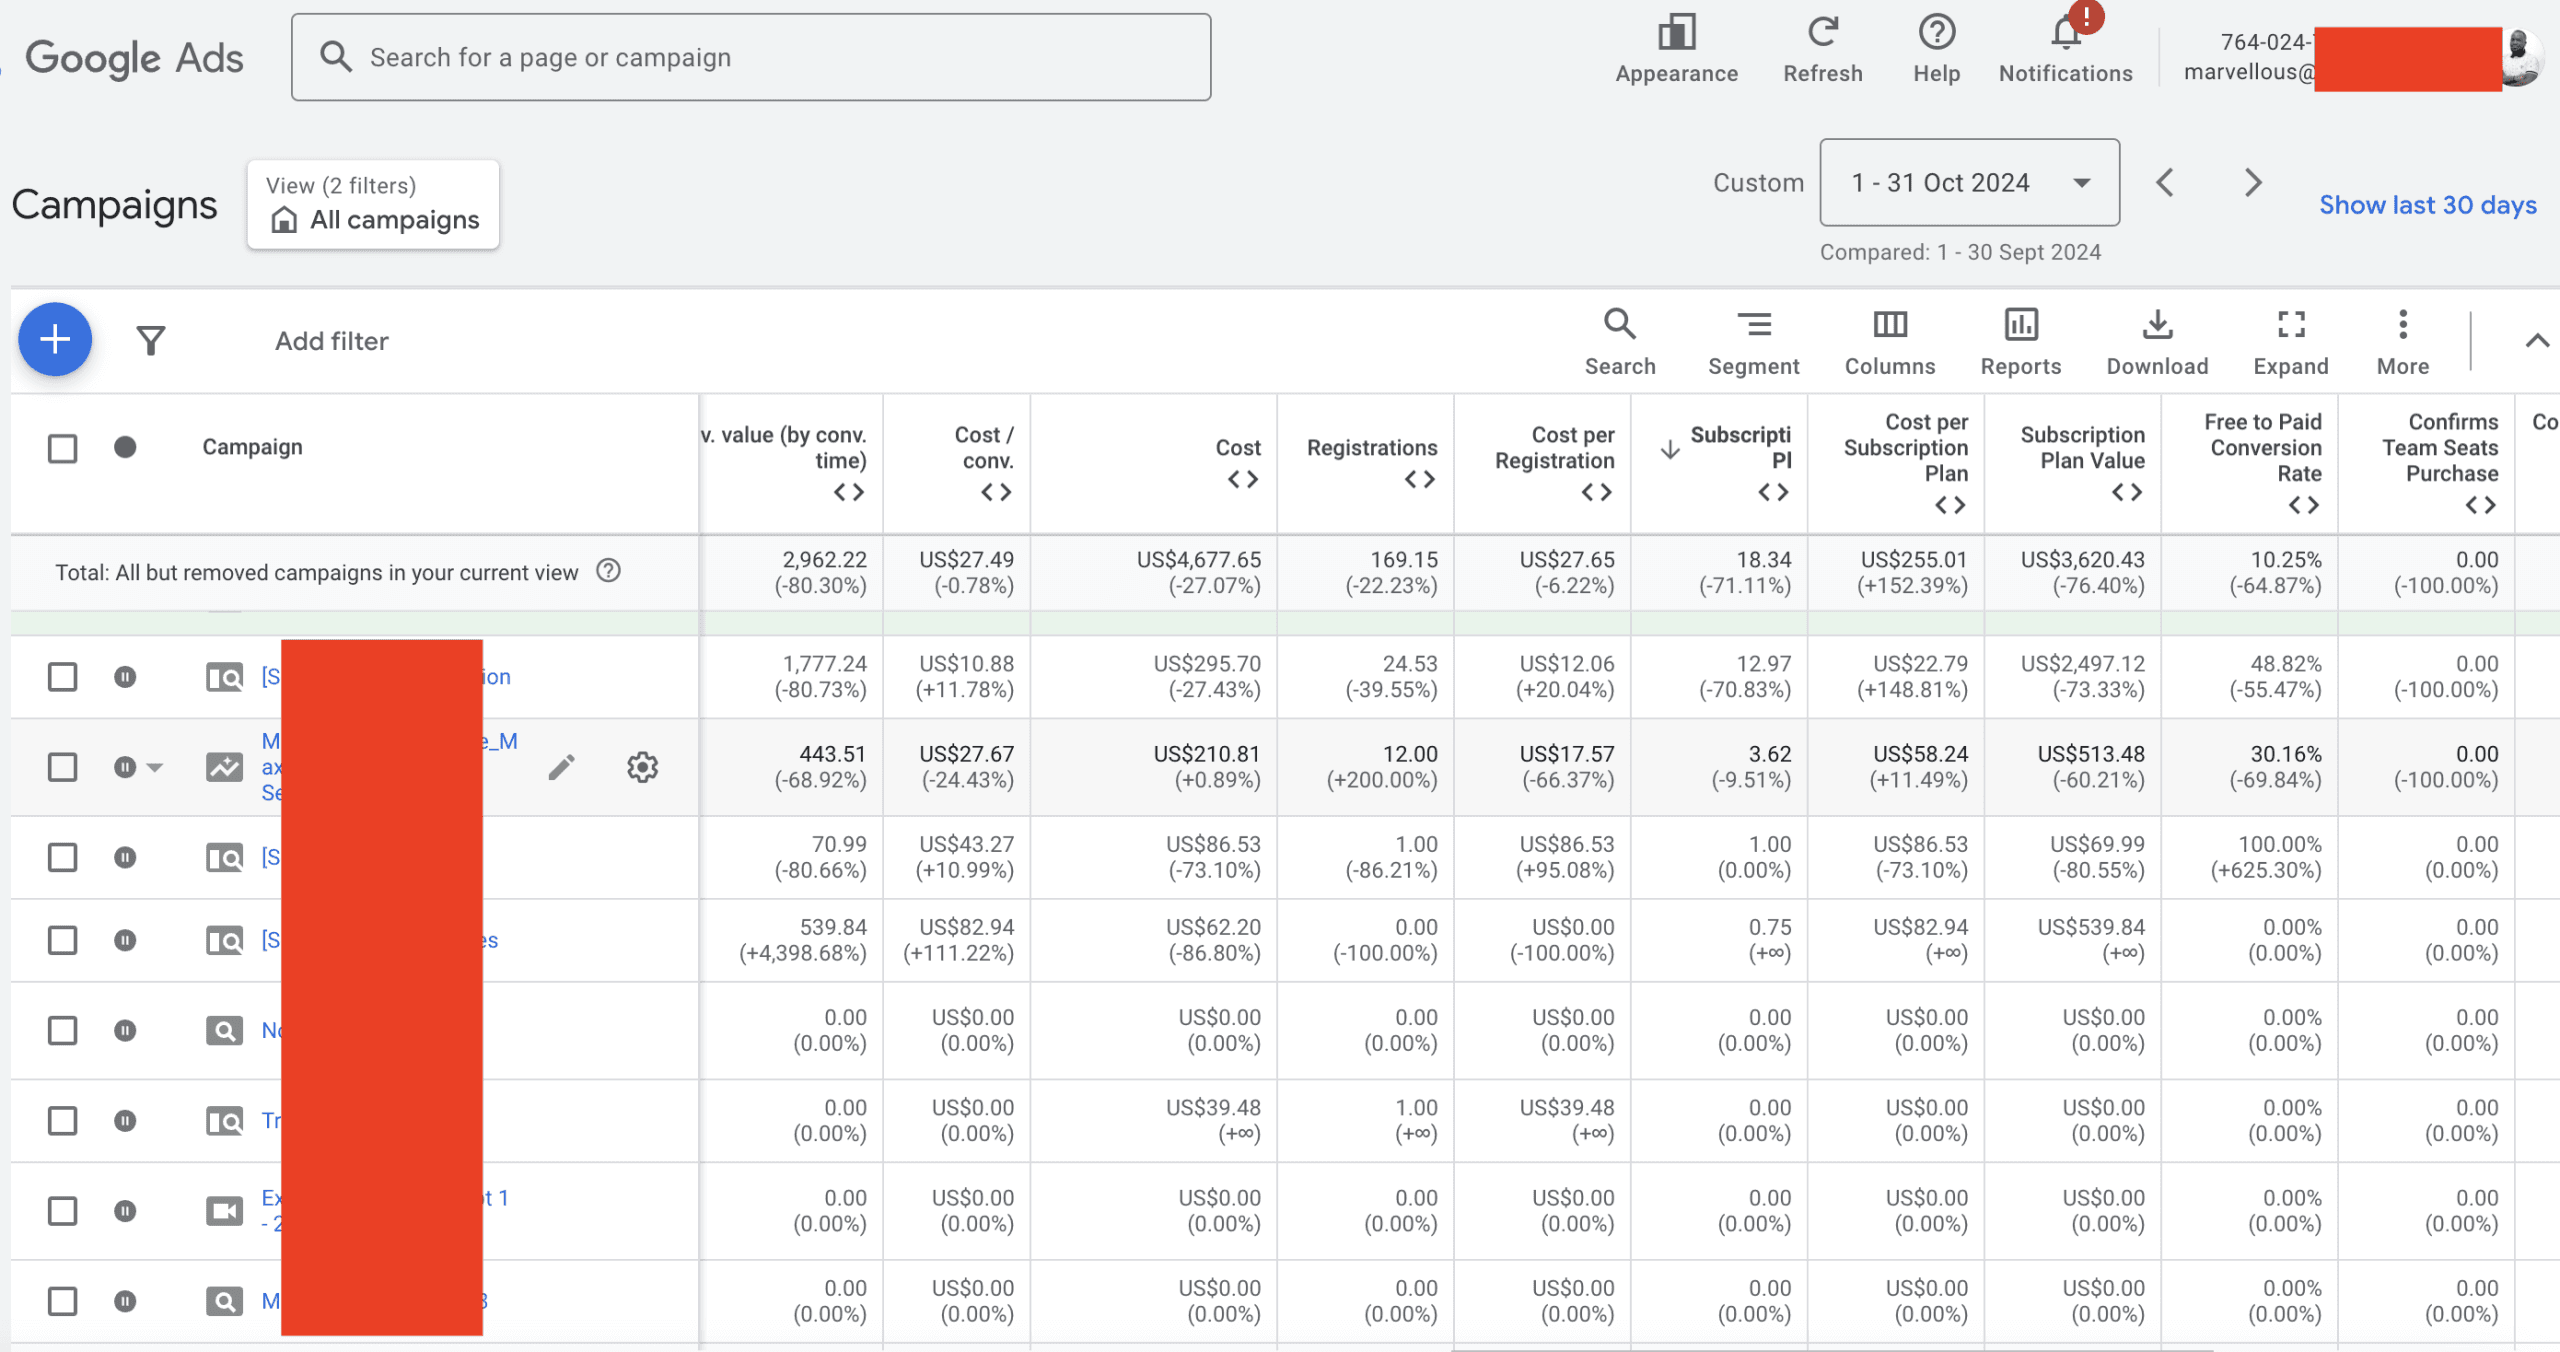Click Confirms Team Seats Purchase header
2560x1352 pixels.
click(2440, 448)
